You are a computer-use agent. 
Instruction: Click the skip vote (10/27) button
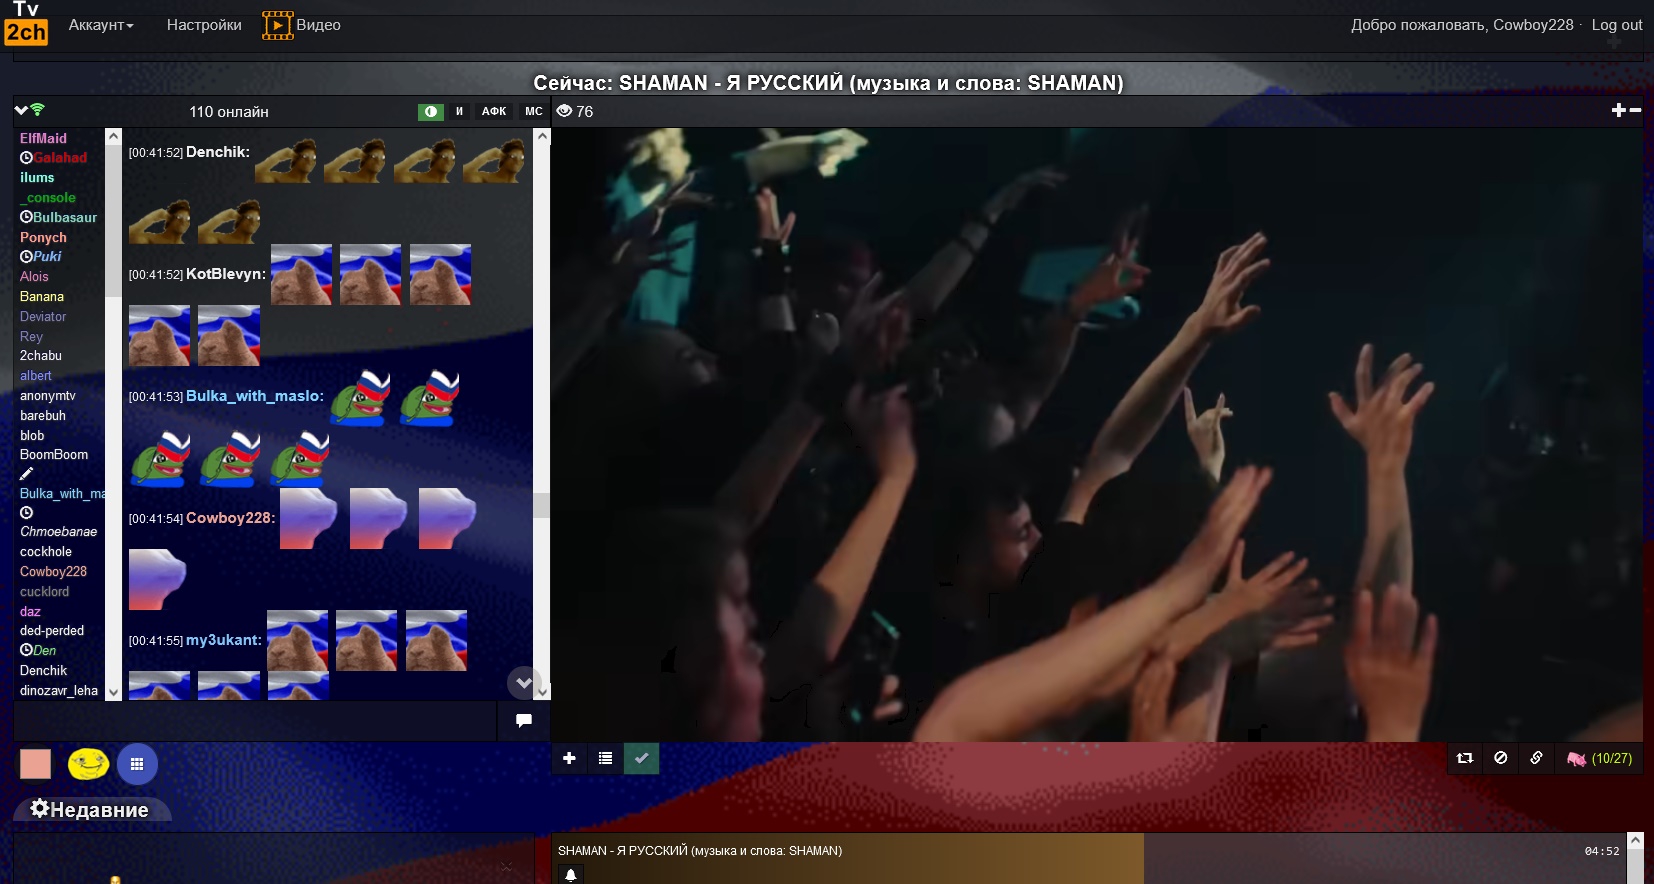pyautogui.click(x=1599, y=758)
